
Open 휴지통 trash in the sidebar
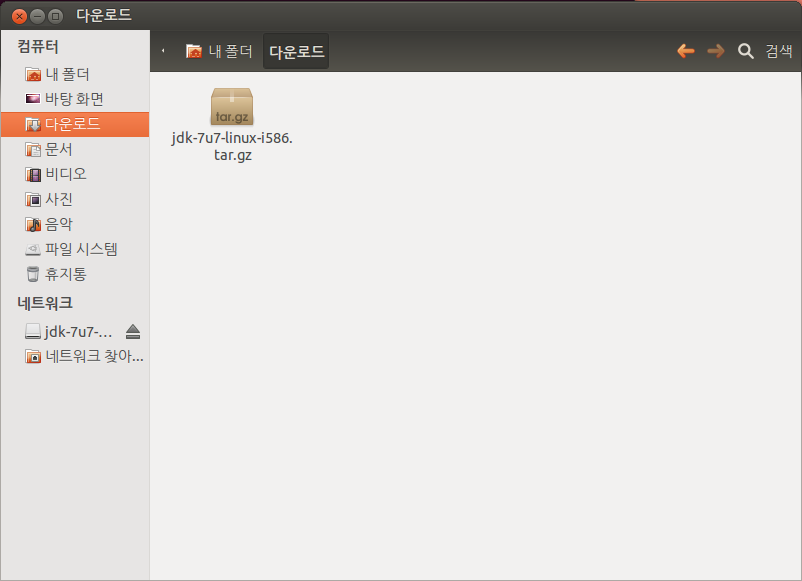pos(66,274)
